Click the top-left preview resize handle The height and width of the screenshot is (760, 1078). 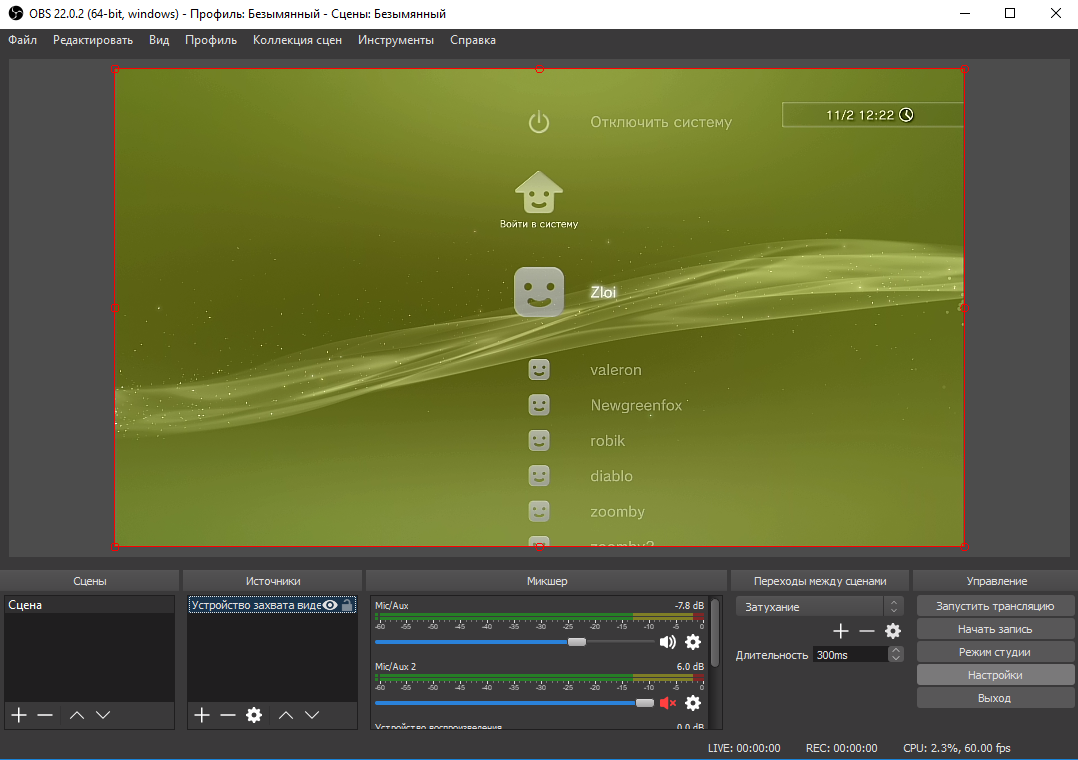(116, 69)
